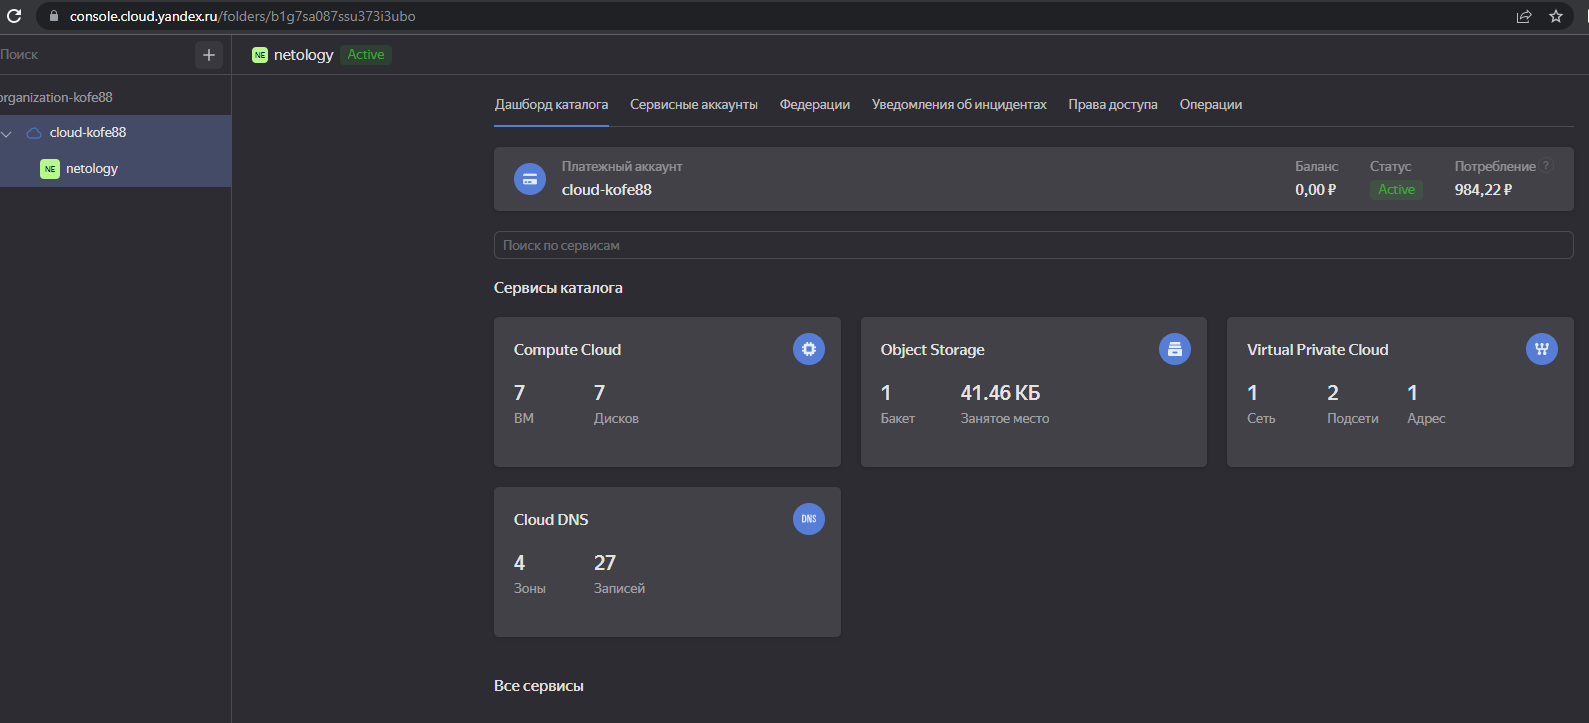The image size is (1589, 723).
Task: Click the Сервисы каталога heading
Action: click(558, 288)
